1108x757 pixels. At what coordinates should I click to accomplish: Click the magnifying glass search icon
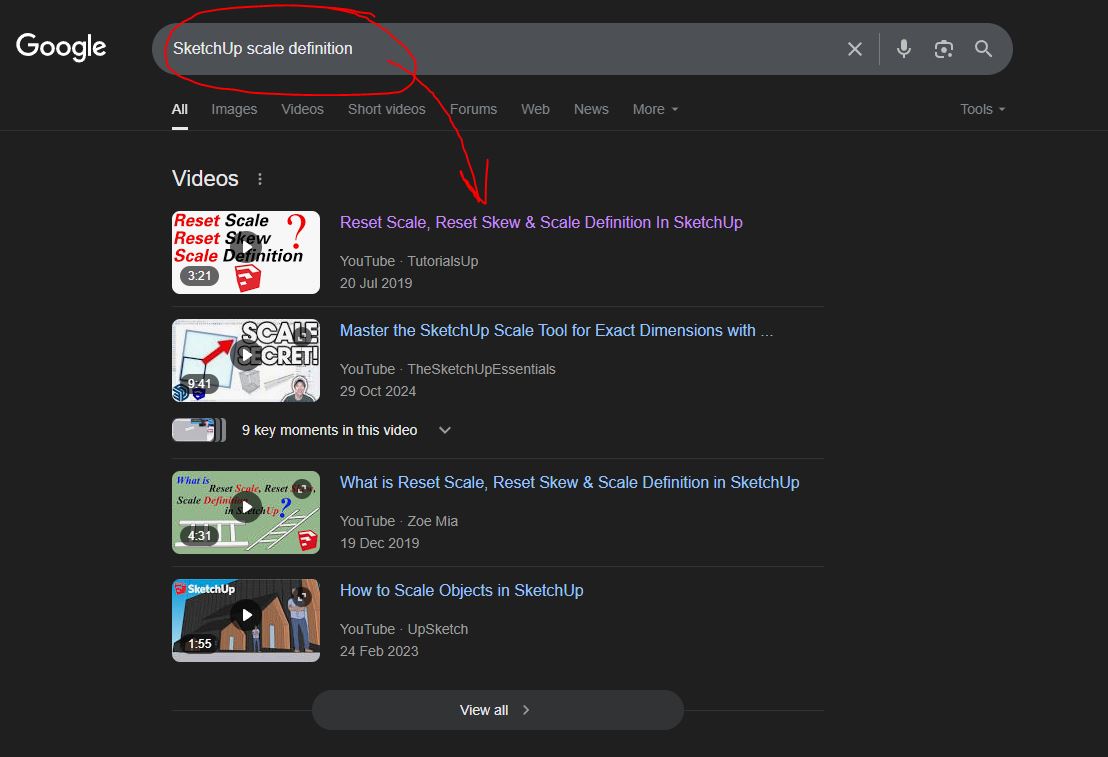point(983,49)
